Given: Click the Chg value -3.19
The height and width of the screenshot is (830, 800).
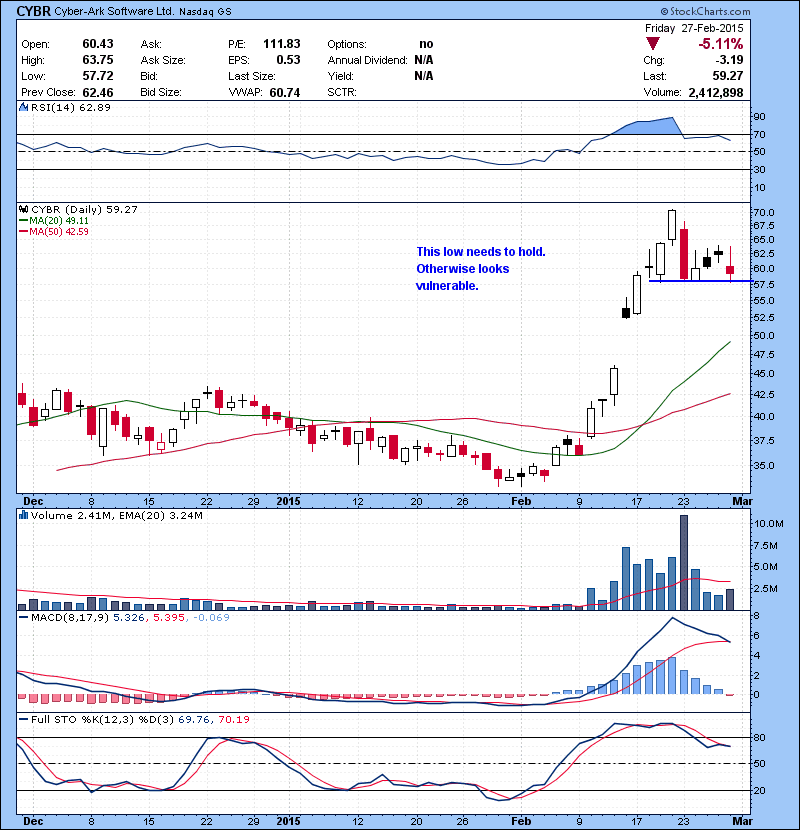Looking at the screenshot, I should click(x=730, y=60).
